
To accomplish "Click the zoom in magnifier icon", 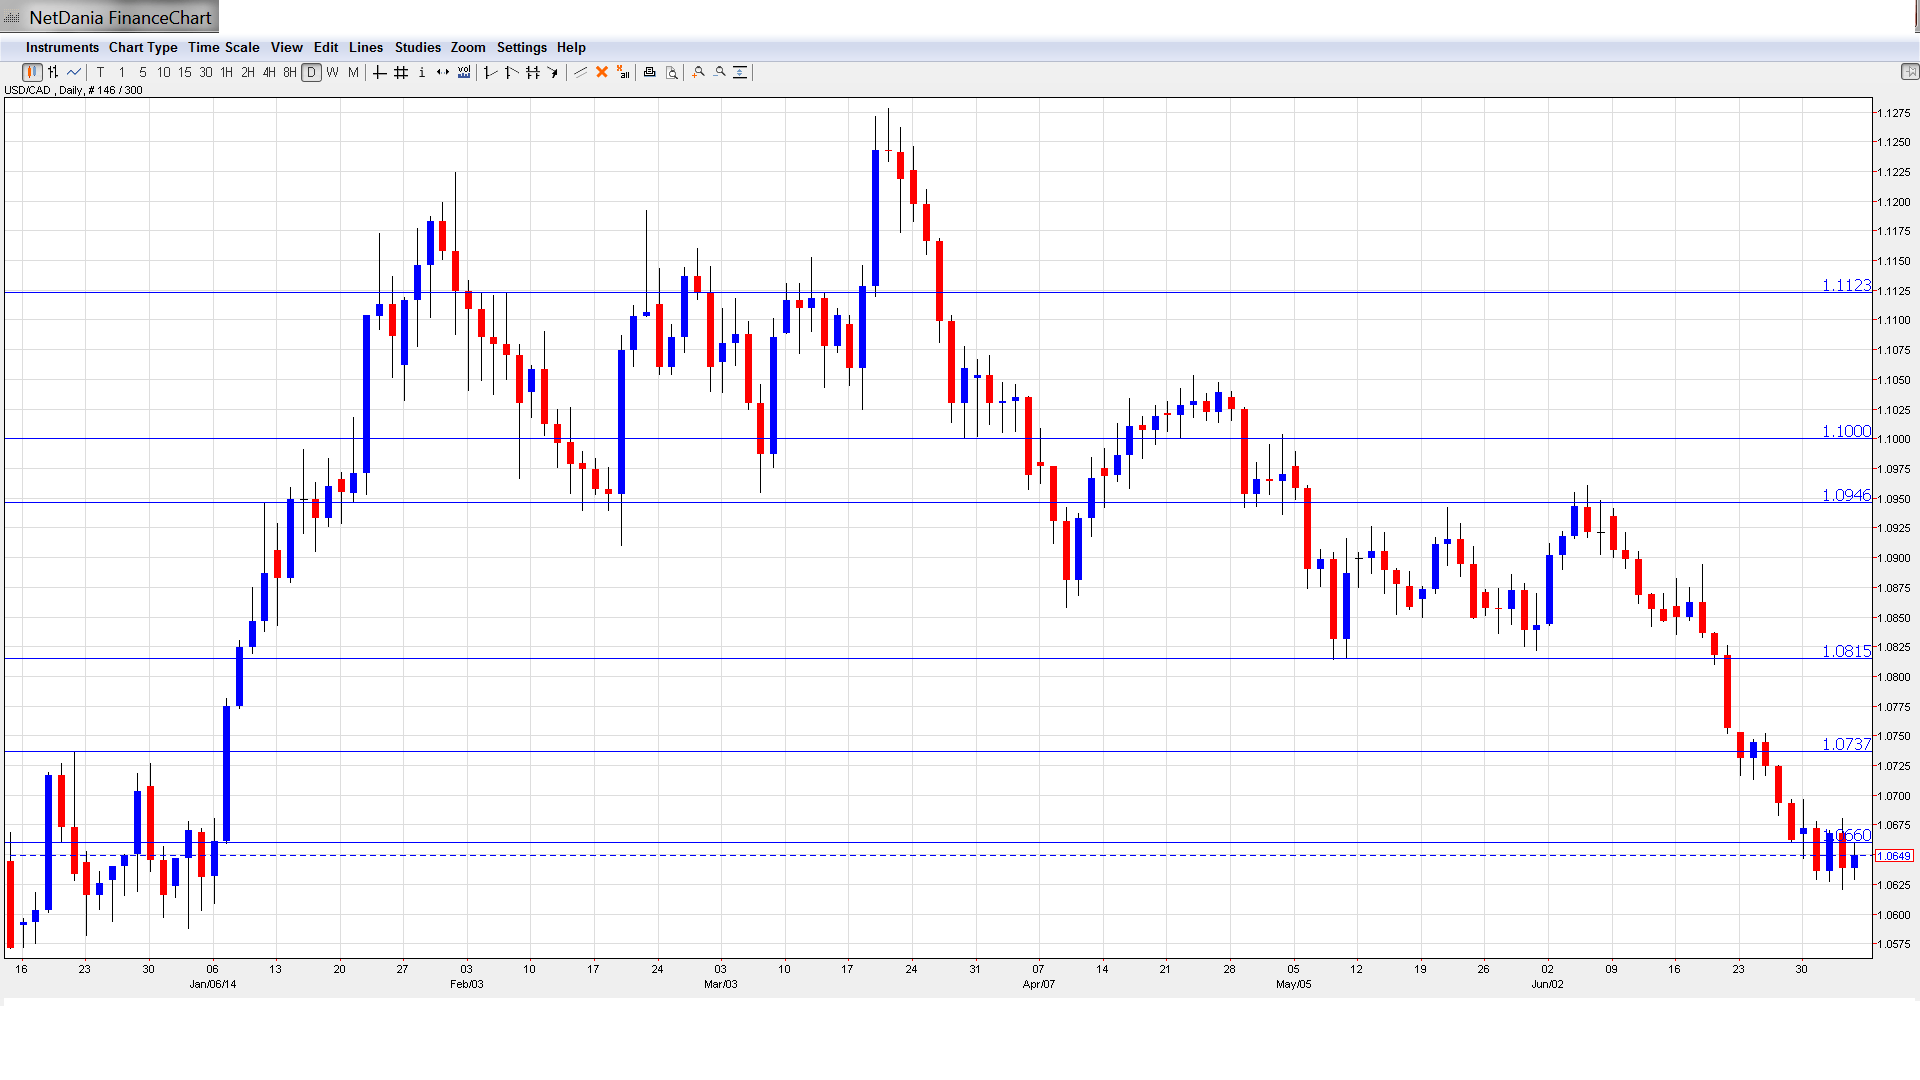I will pyautogui.click(x=699, y=72).
